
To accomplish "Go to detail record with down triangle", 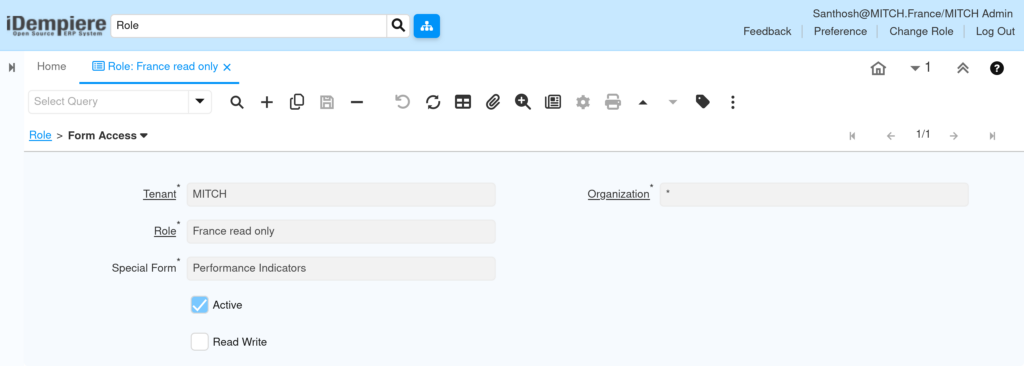I will (x=673, y=102).
